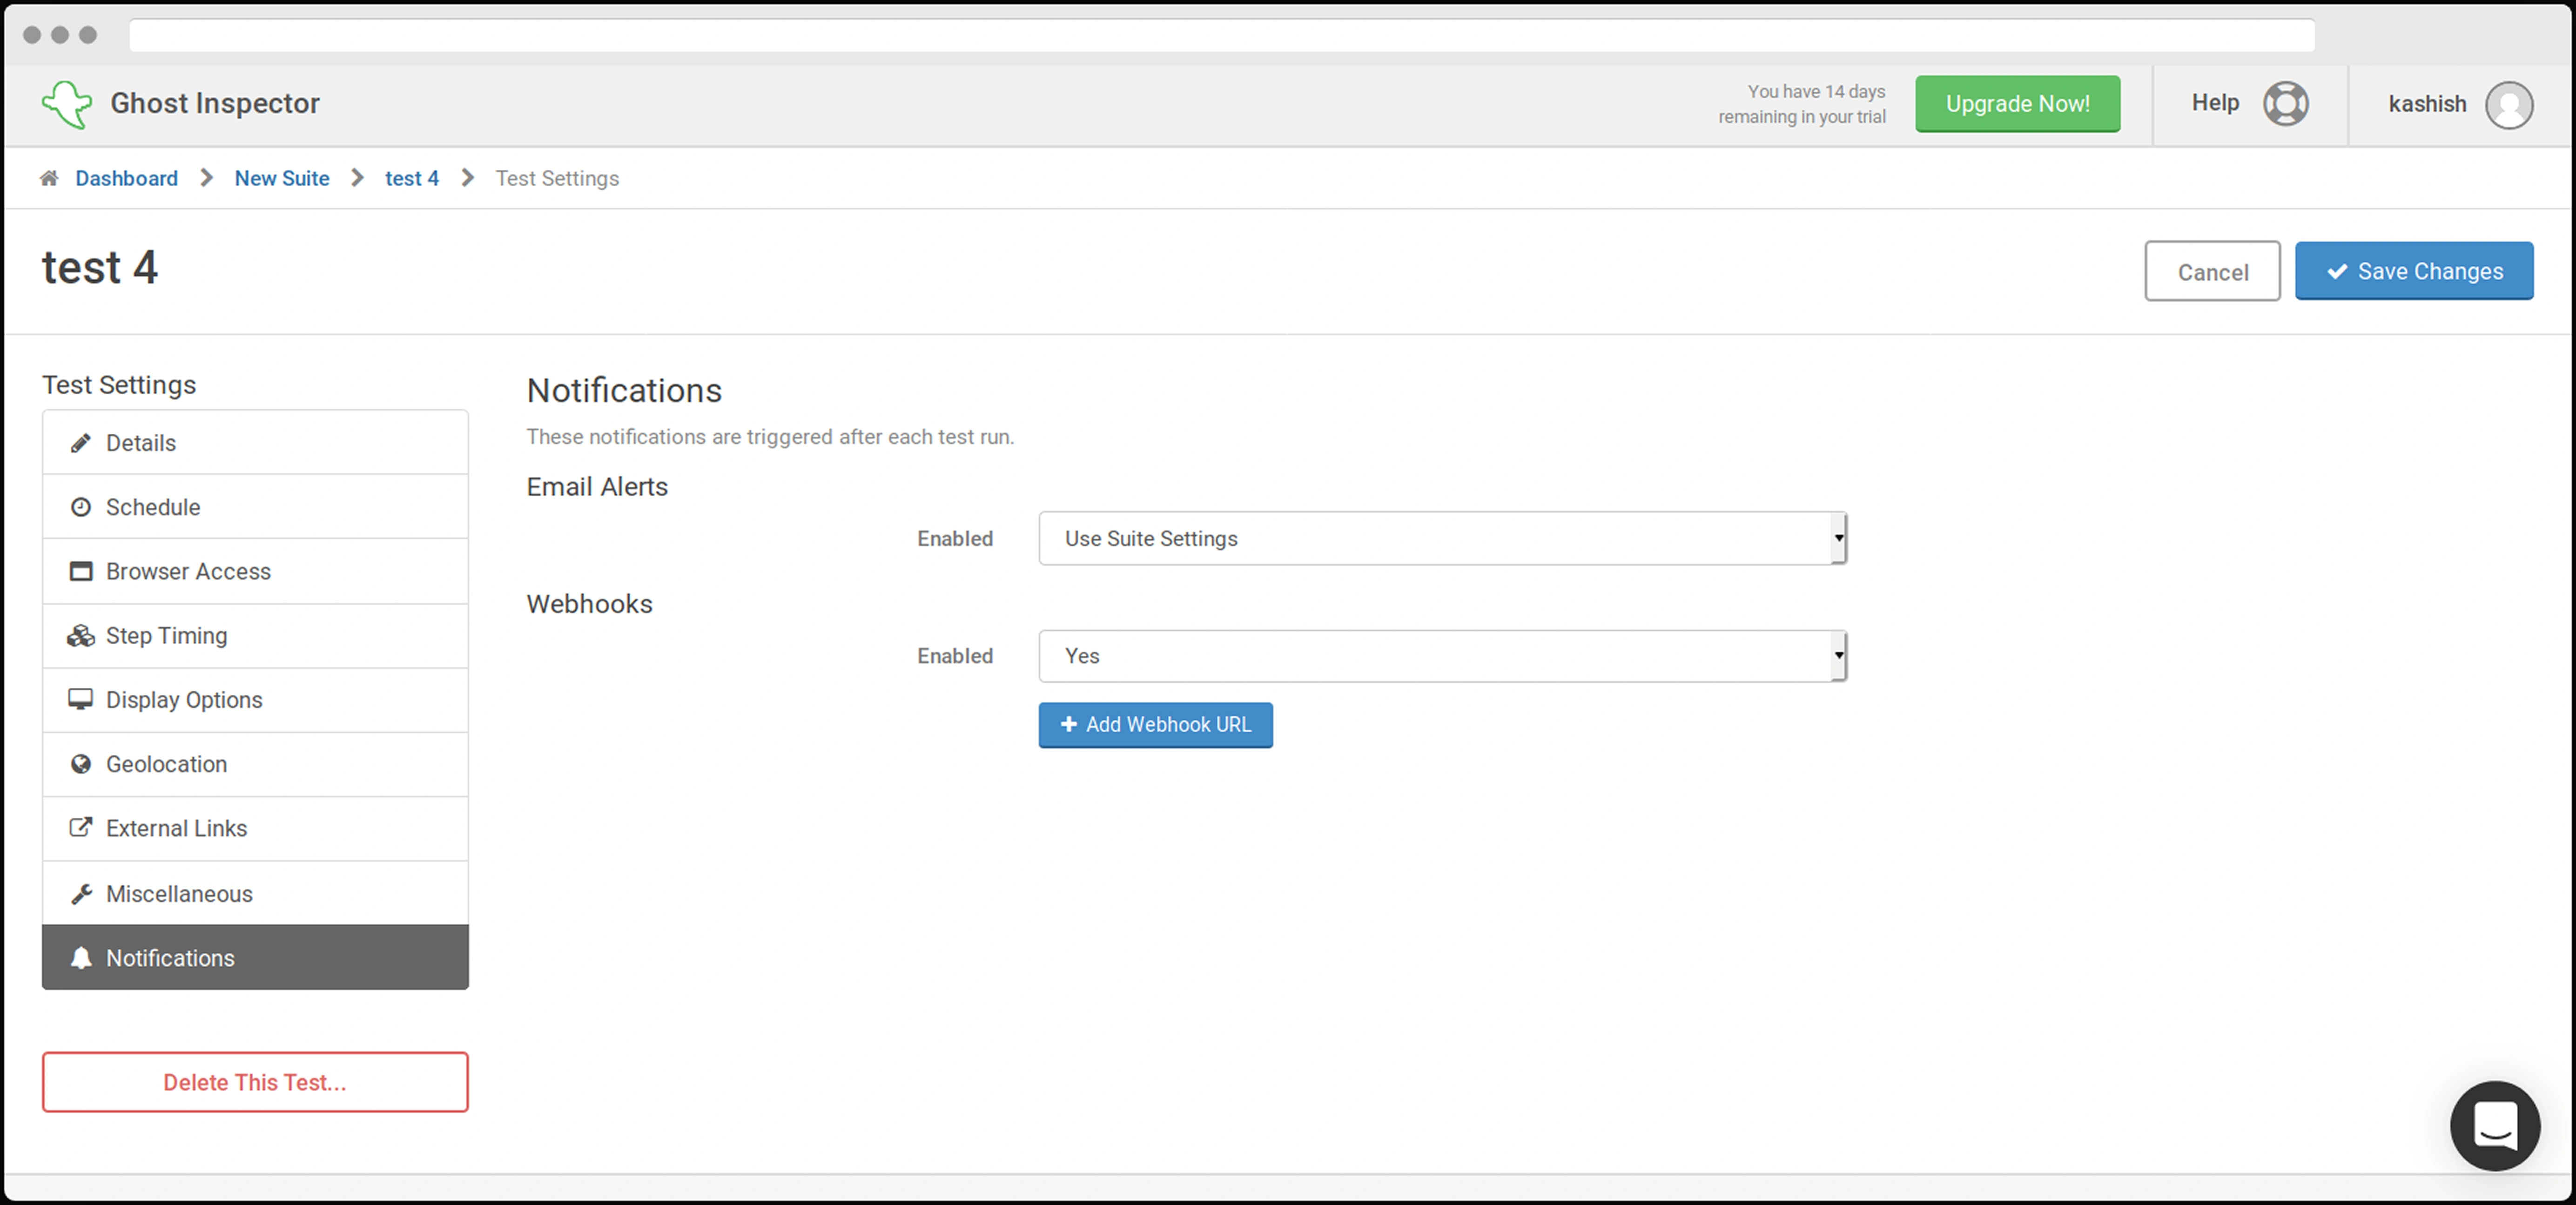The height and width of the screenshot is (1205, 2576).
Task: Click the globe icon beside Geolocation
Action: point(81,764)
